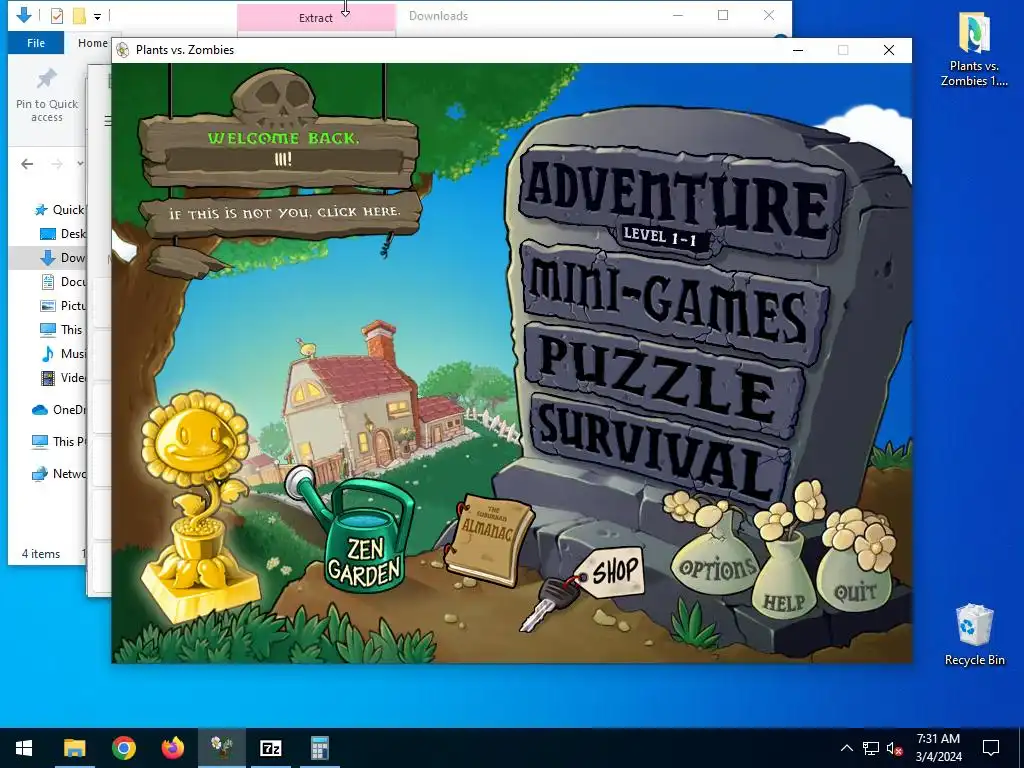The height and width of the screenshot is (768, 1024).
Task: Close the Plants vs. Zombies window
Action: (889, 50)
